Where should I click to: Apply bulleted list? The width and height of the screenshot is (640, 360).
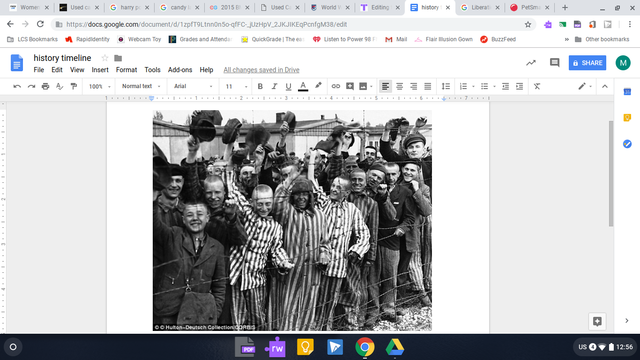(x=484, y=87)
